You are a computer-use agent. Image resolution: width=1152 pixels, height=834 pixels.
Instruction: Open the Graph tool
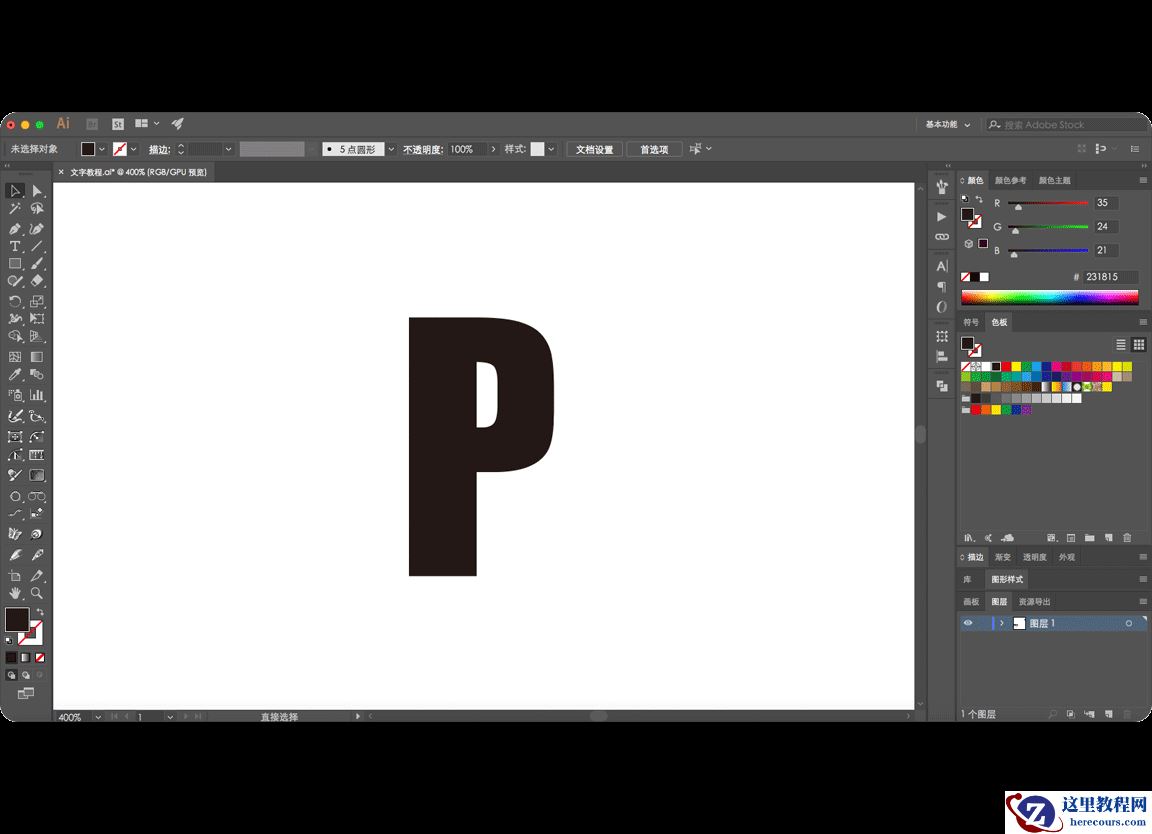click(x=36, y=395)
